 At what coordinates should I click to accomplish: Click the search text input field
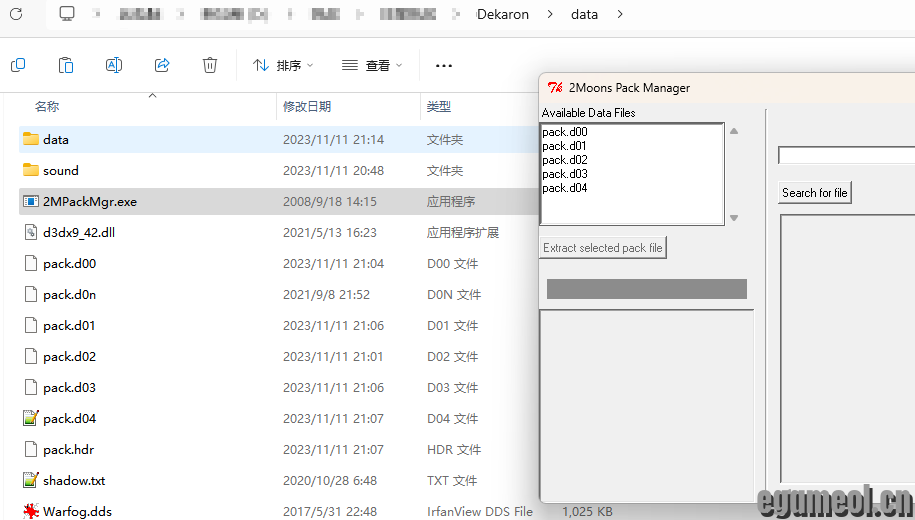[x=847, y=155]
